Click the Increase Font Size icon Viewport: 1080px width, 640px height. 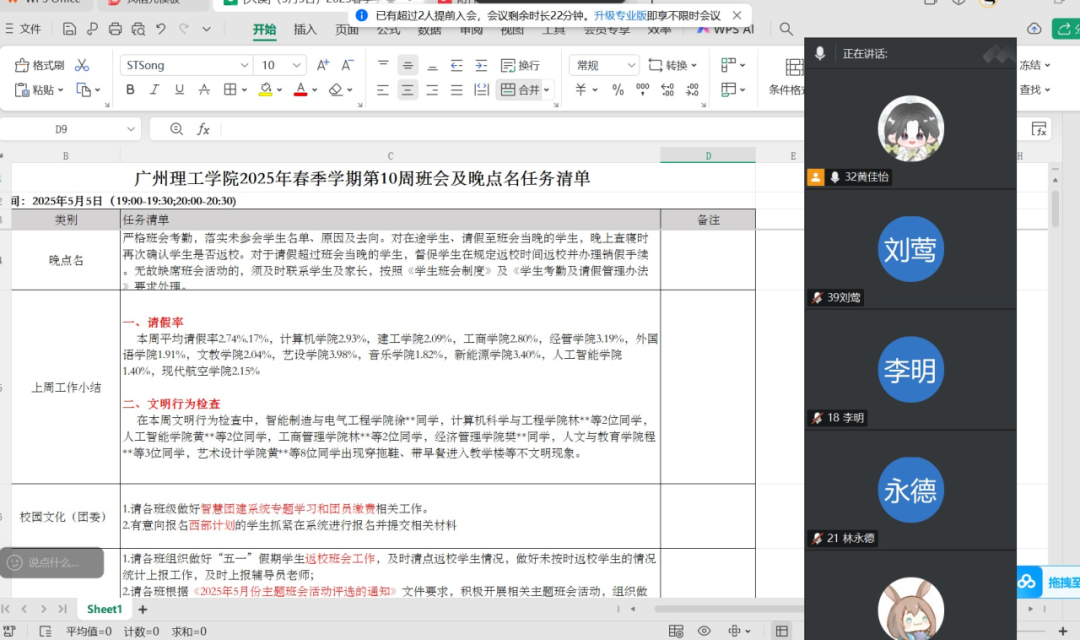coord(322,66)
